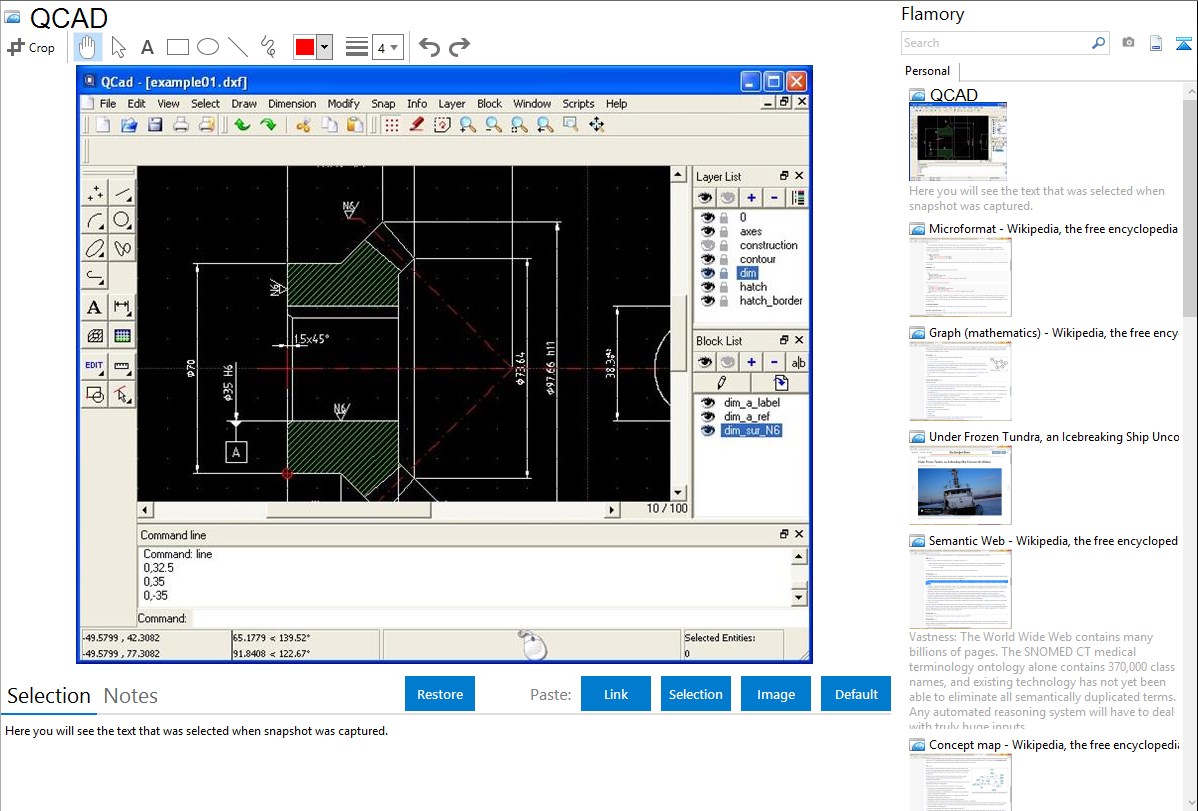Hide the dim_a_label block
This screenshot has height=811, width=1198.
[x=708, y=403]
